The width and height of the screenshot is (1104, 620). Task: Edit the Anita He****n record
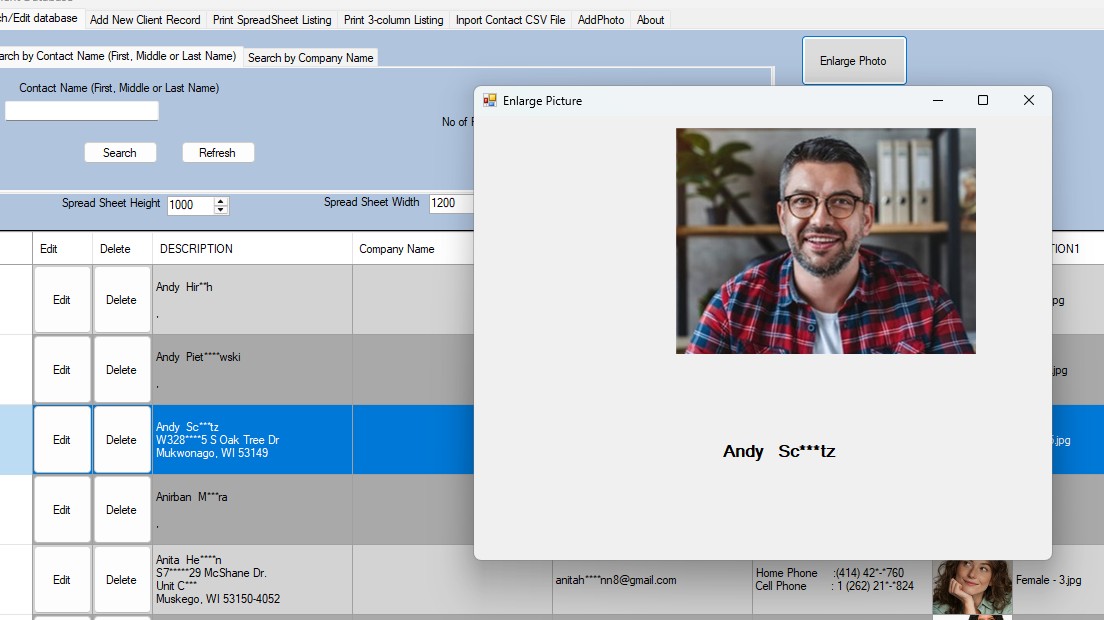[62, 580]
